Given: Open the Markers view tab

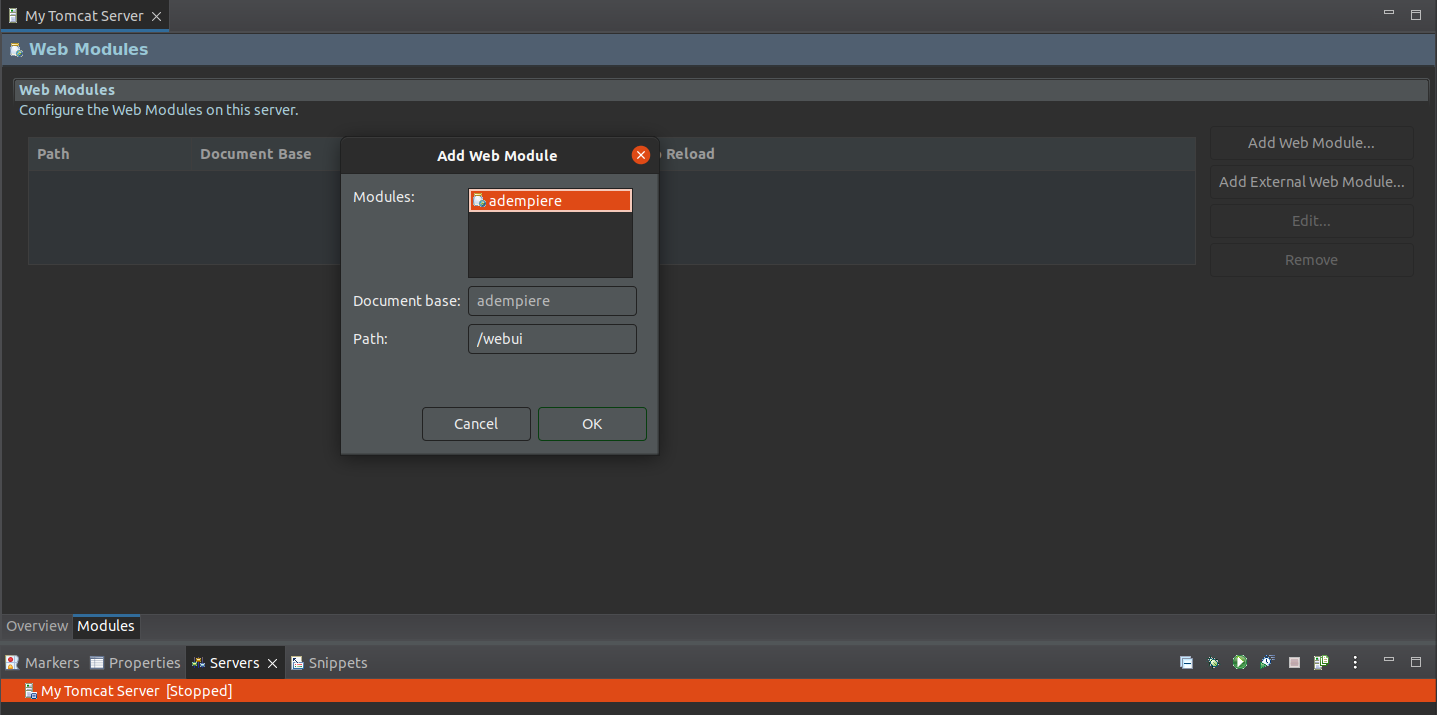Looking at the screenshot, I should pyautogui.click(x=42, y=663).
